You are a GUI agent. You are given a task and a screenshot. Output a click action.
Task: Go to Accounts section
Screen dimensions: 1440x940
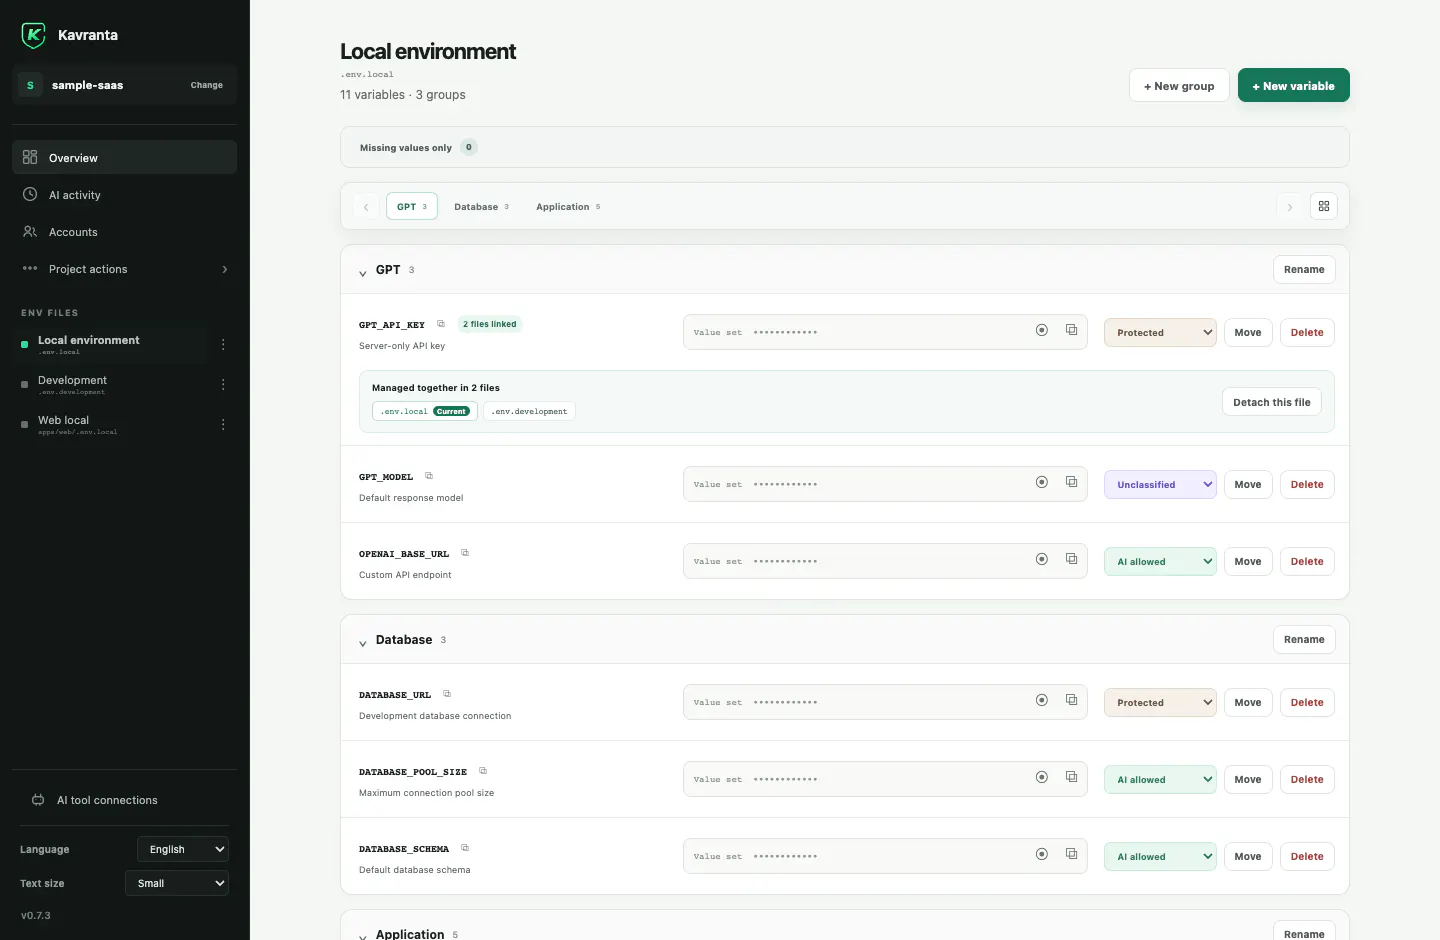[x=124, y=231]
